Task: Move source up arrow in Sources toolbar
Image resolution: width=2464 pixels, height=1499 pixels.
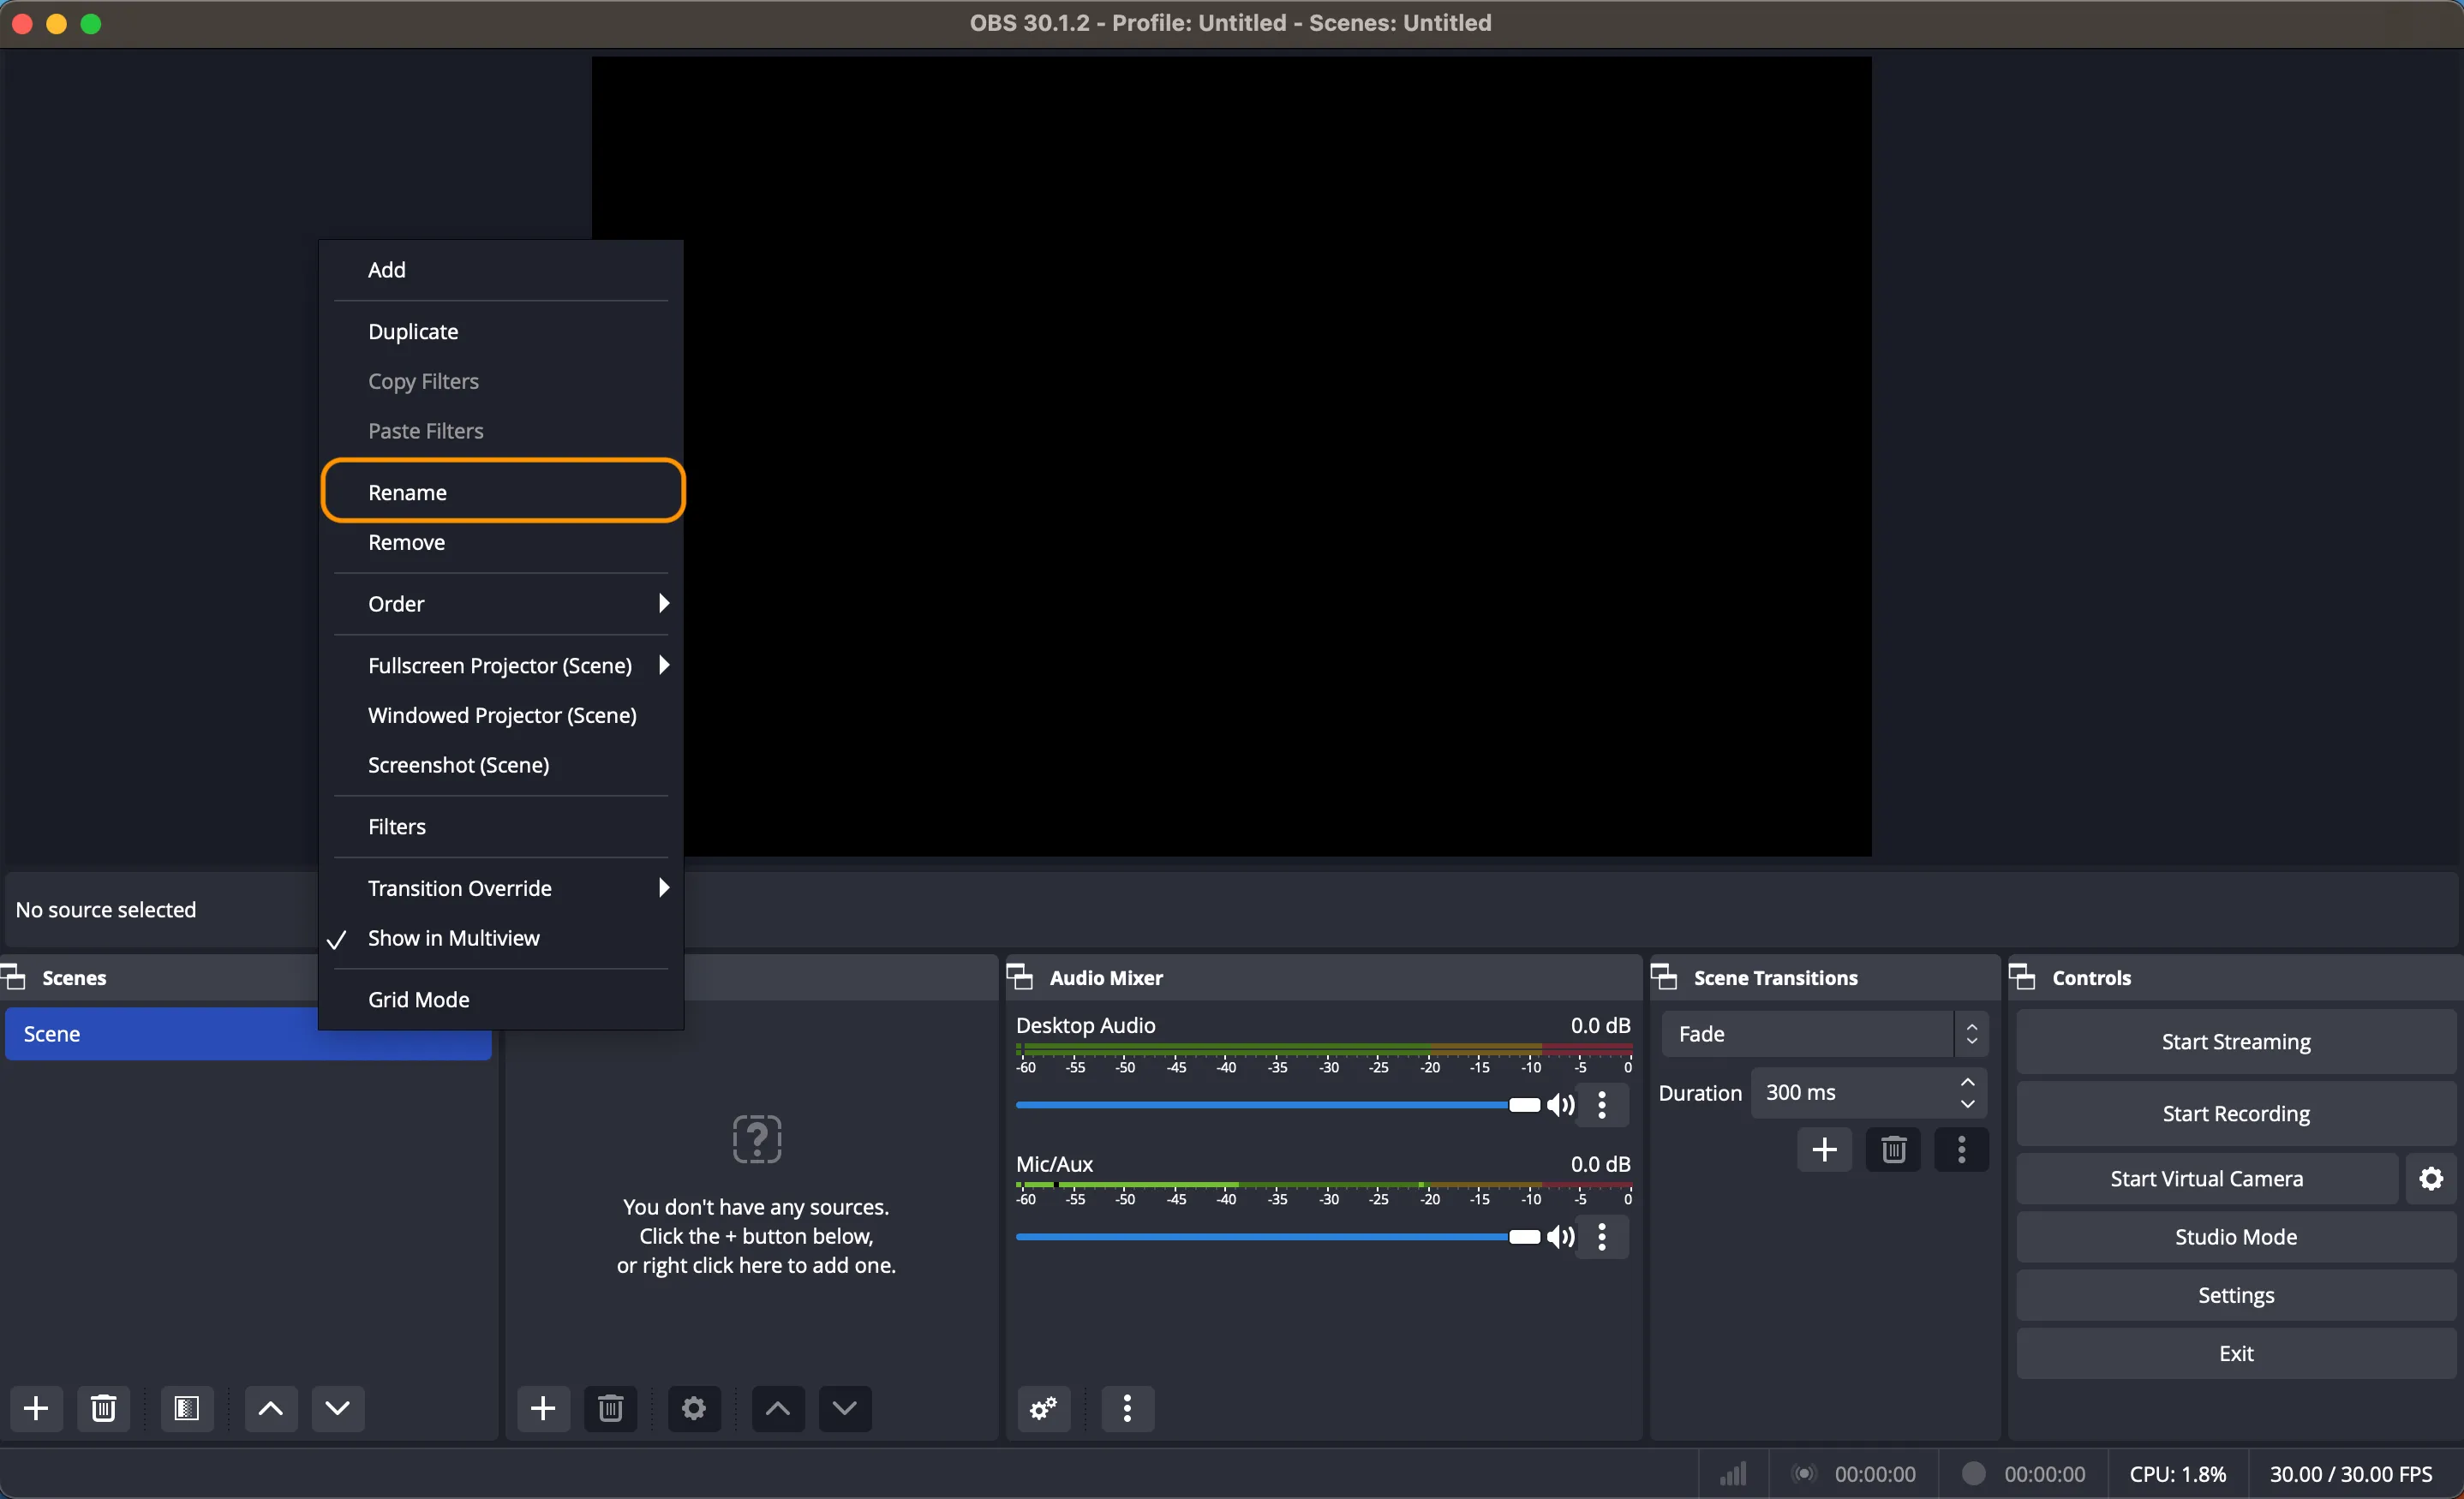Action: [x=777, y=1408]
